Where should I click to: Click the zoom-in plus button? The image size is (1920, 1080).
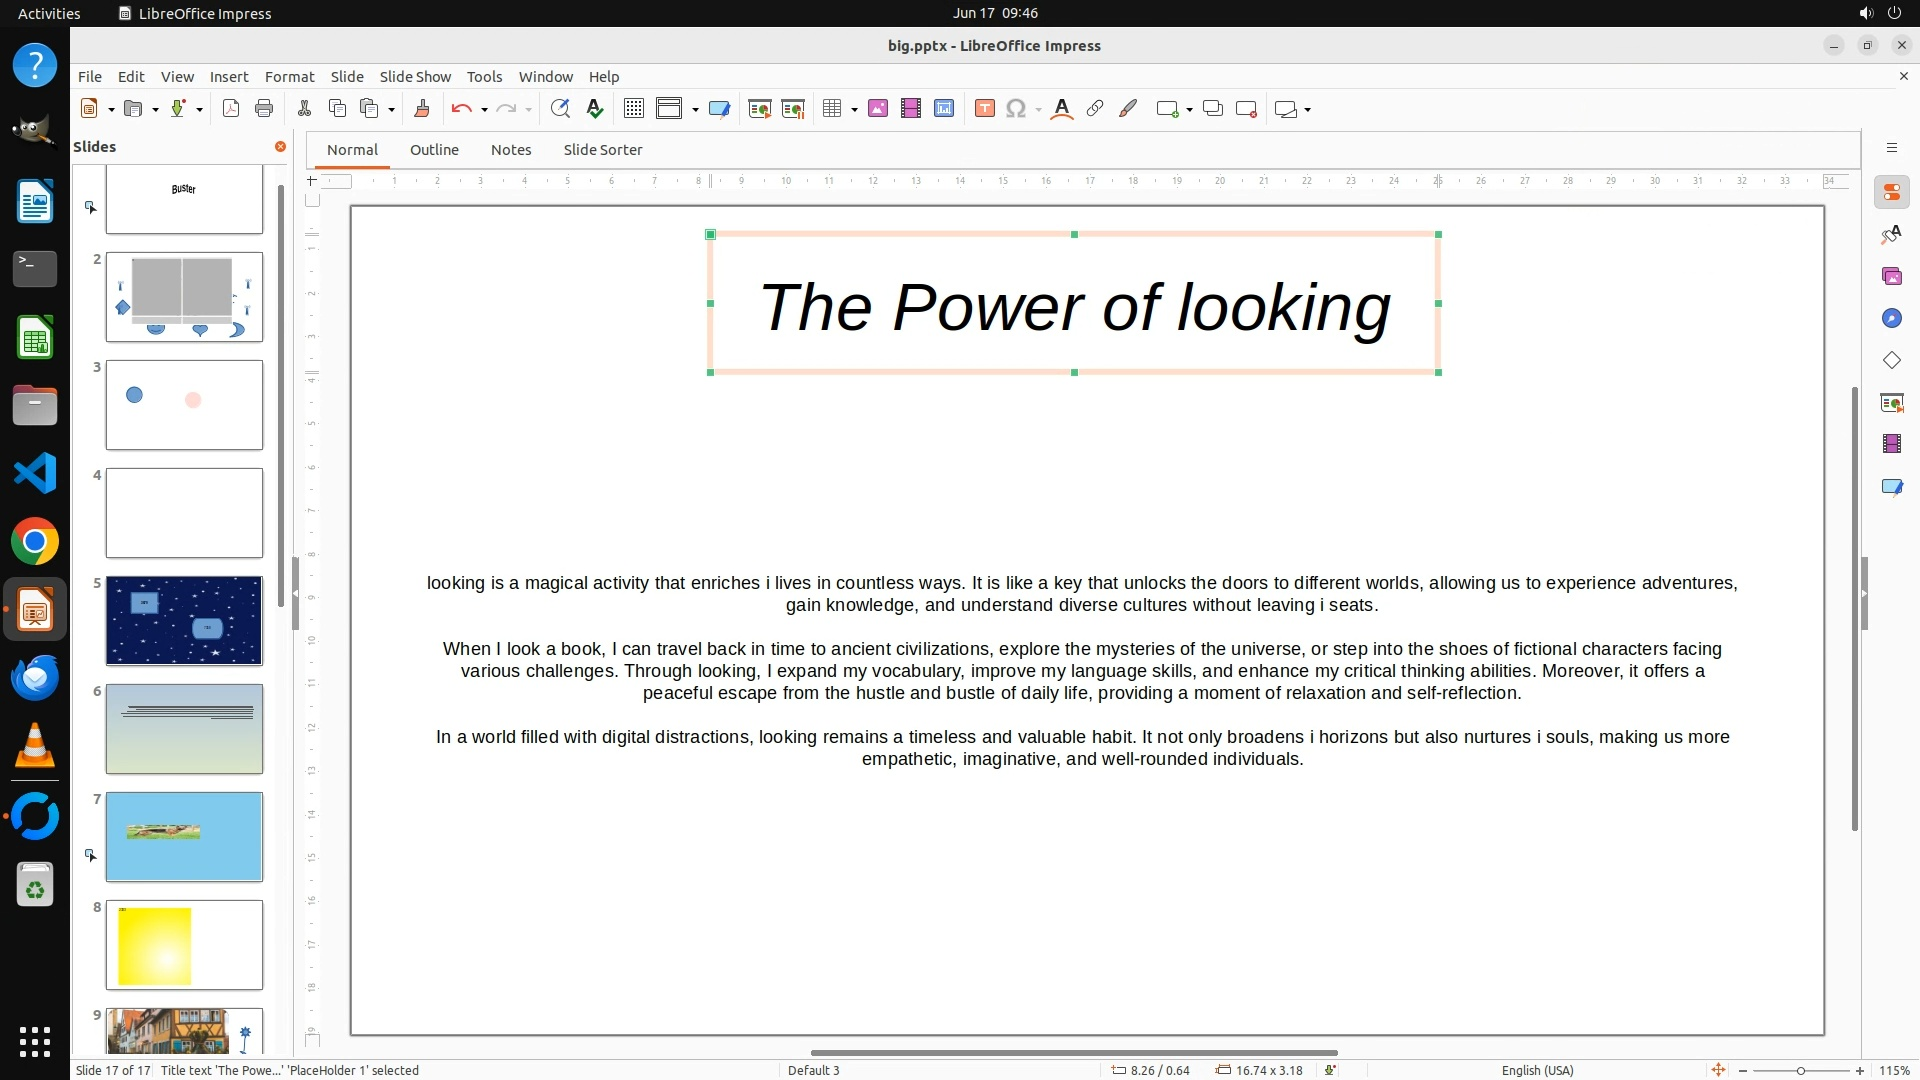click(x=1860, y=1070)
